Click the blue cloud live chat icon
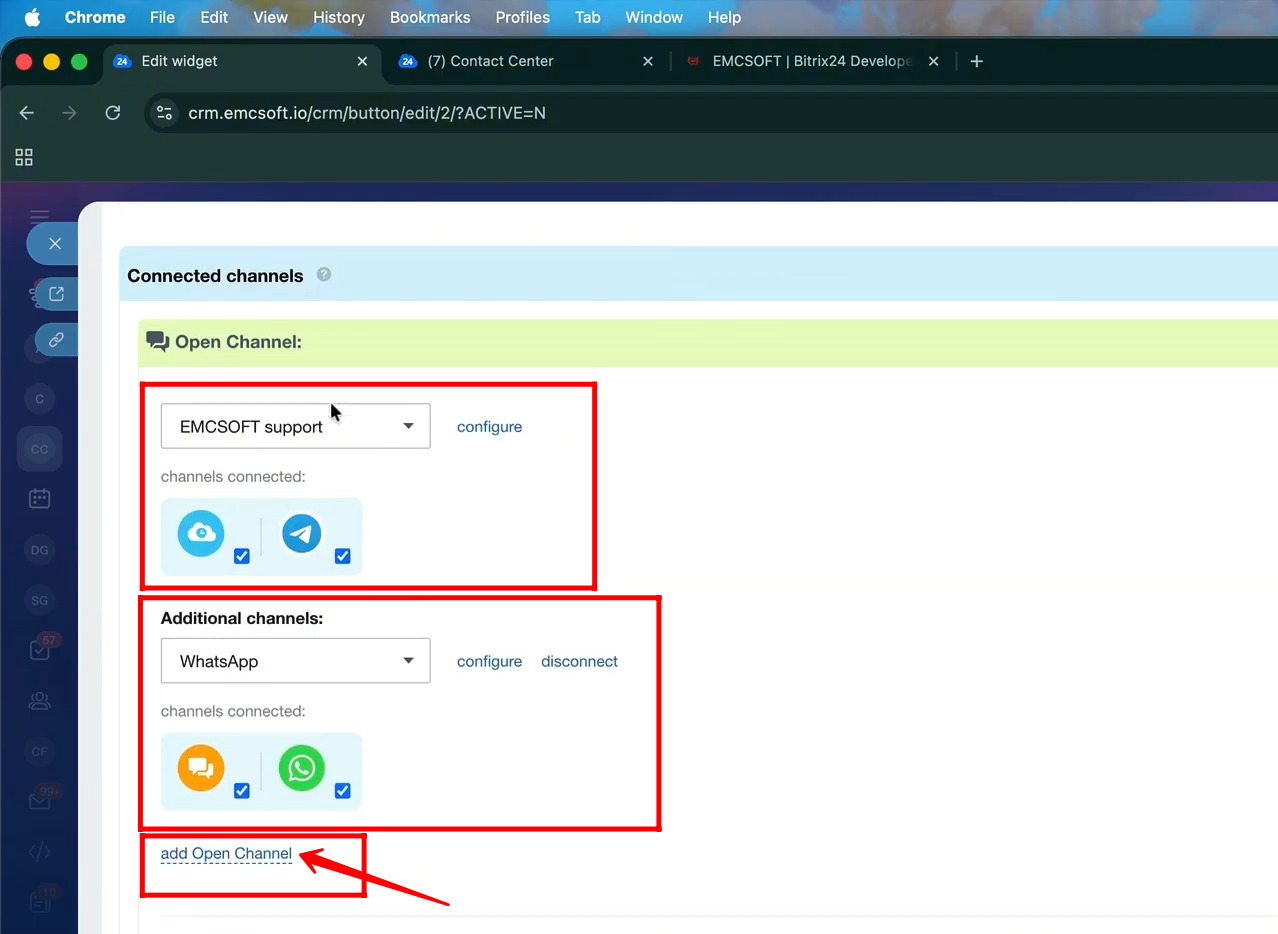1278x934 pixels. click(x=201, y=533)
